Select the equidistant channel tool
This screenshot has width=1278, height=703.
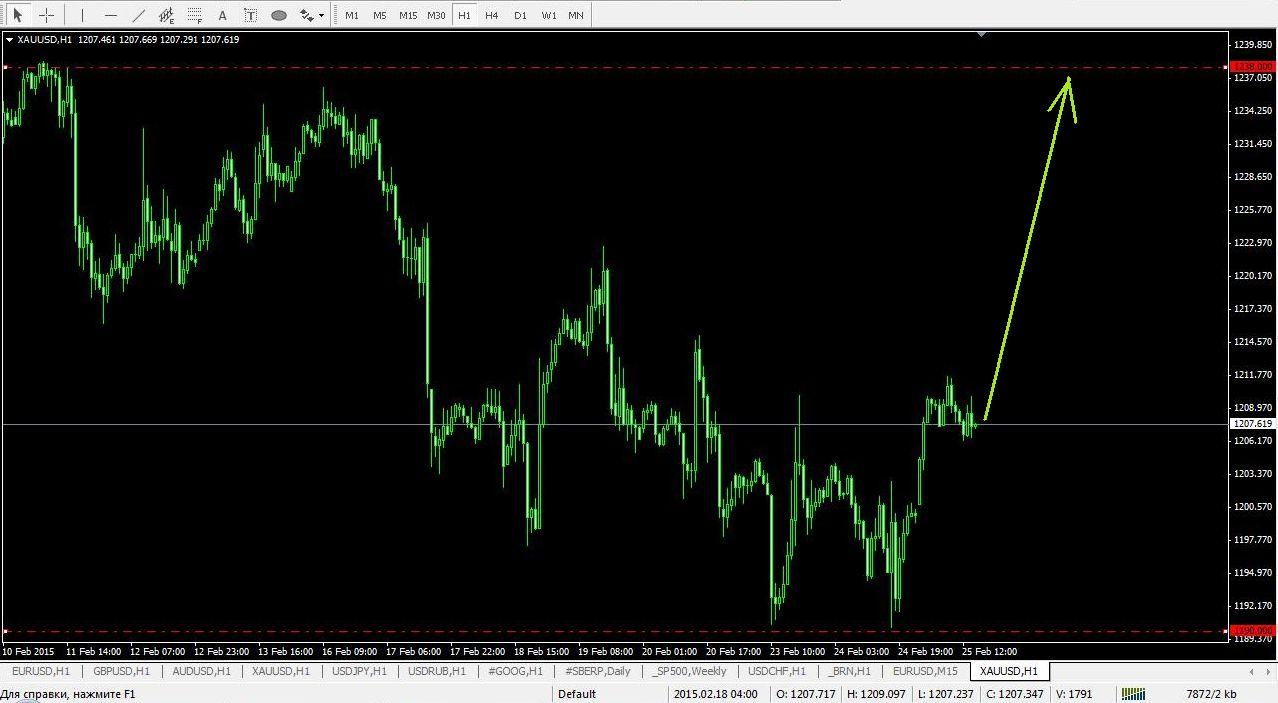pyautogui.click(x=166, y=15)
